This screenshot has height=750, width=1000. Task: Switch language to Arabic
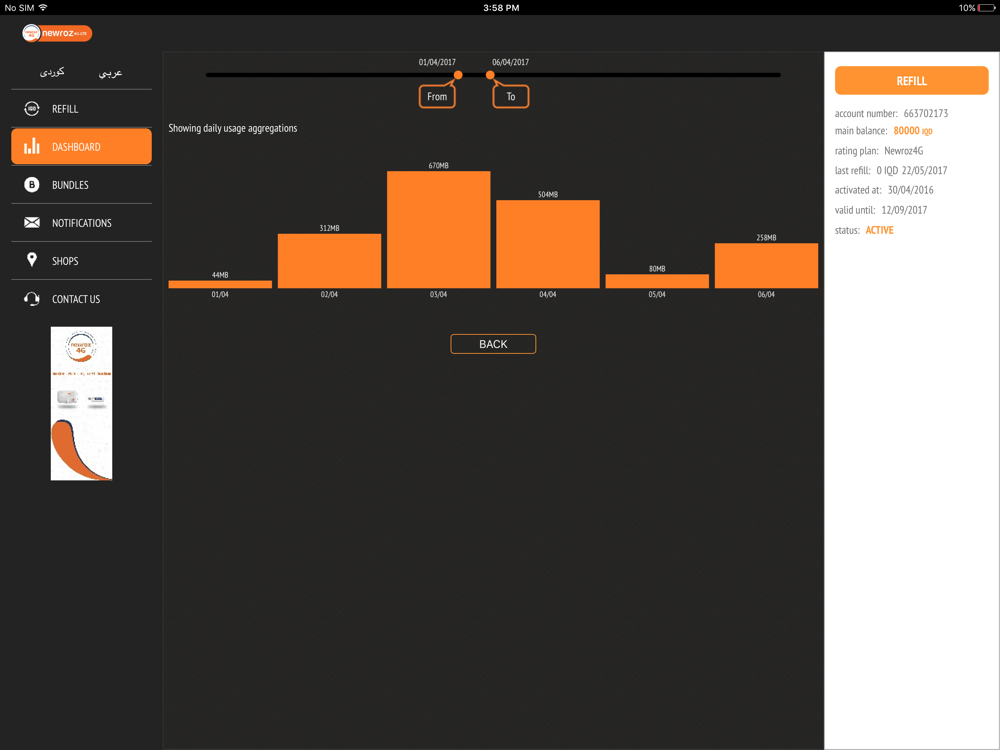(x=110, y=73)
